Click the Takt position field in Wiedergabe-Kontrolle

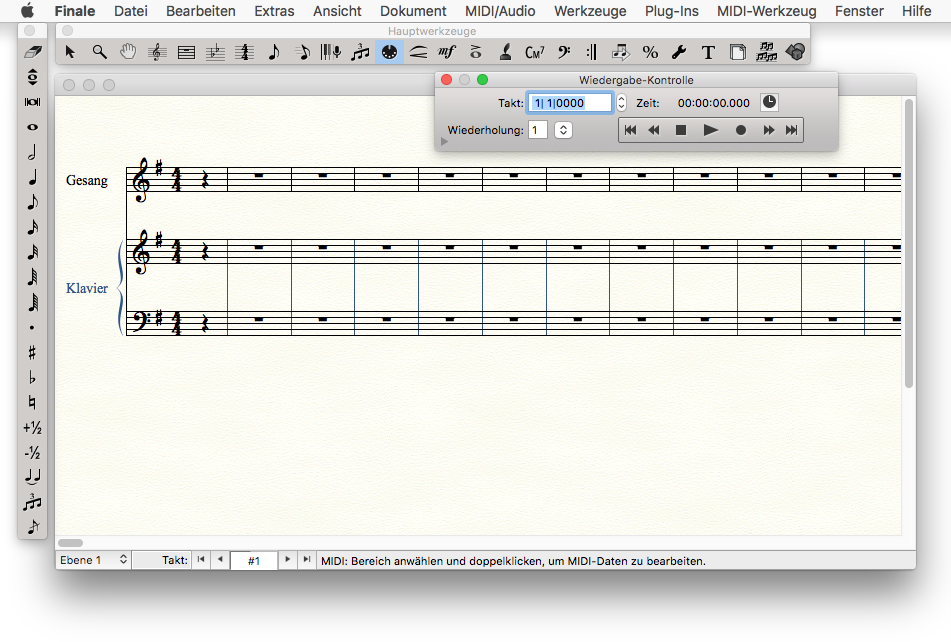tap(570, 103)
